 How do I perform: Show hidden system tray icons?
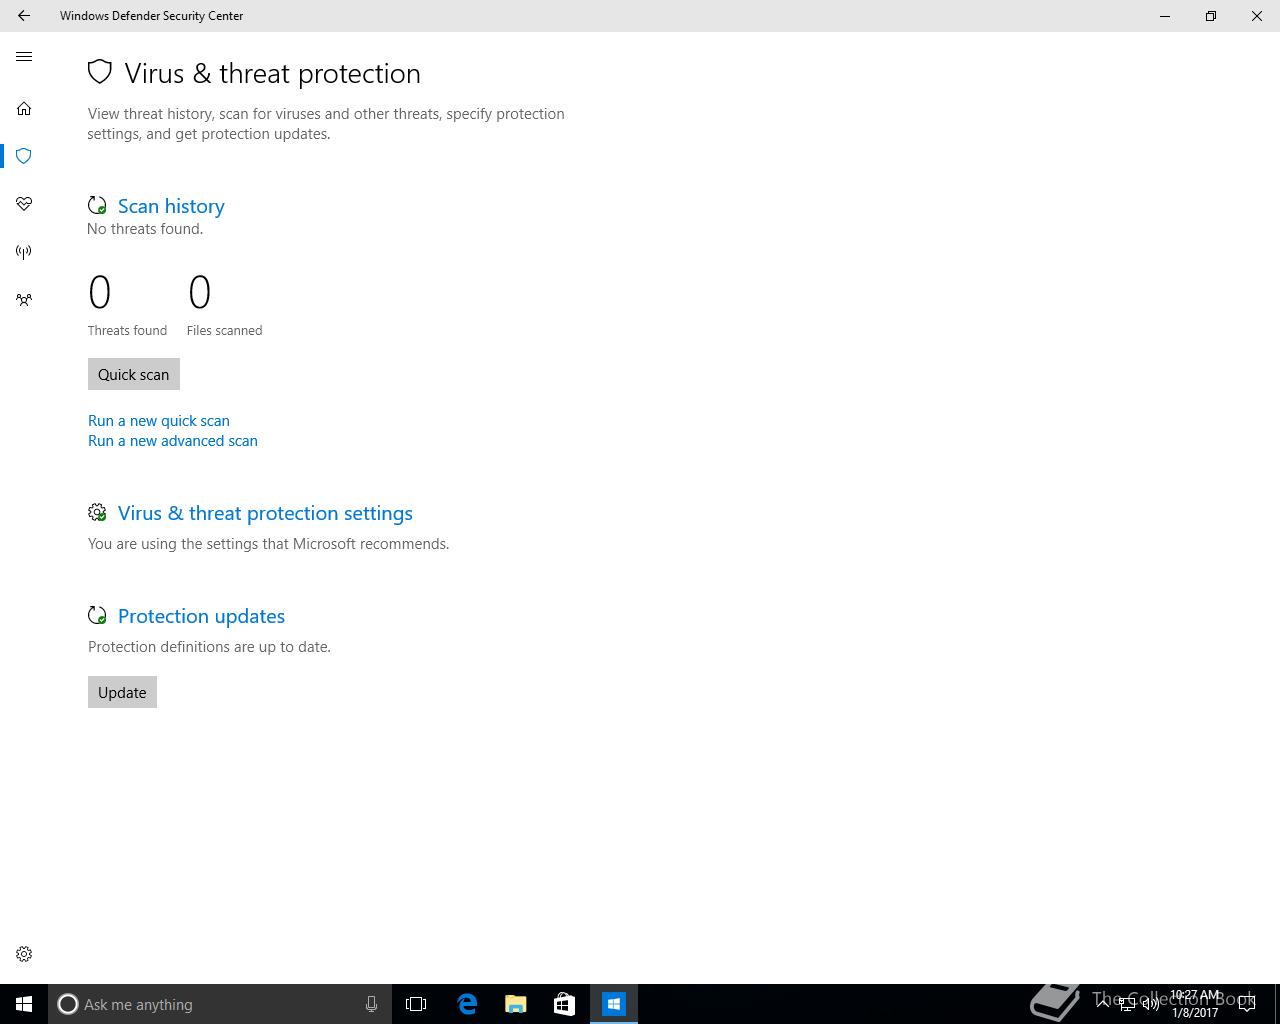(1103, 1004)
